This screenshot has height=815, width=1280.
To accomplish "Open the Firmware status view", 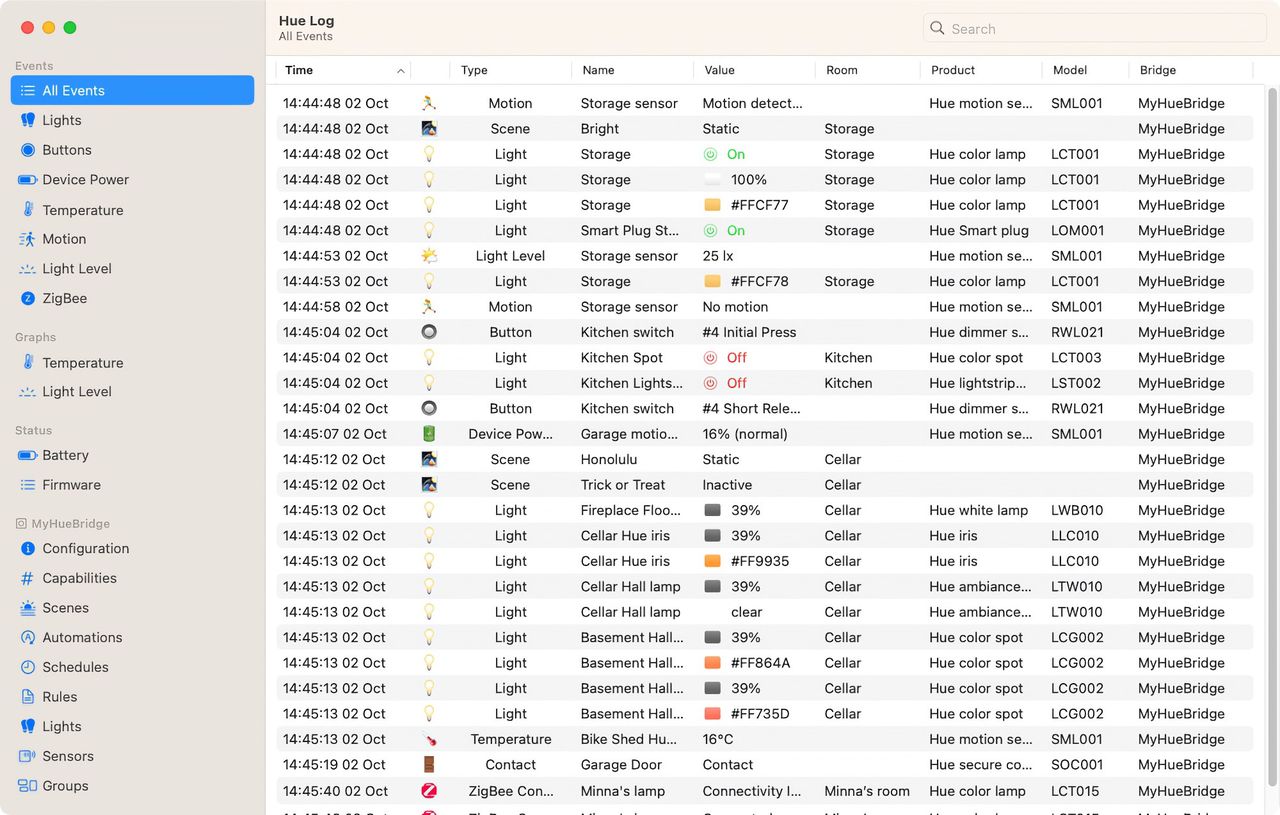I will tap(71, 485).
